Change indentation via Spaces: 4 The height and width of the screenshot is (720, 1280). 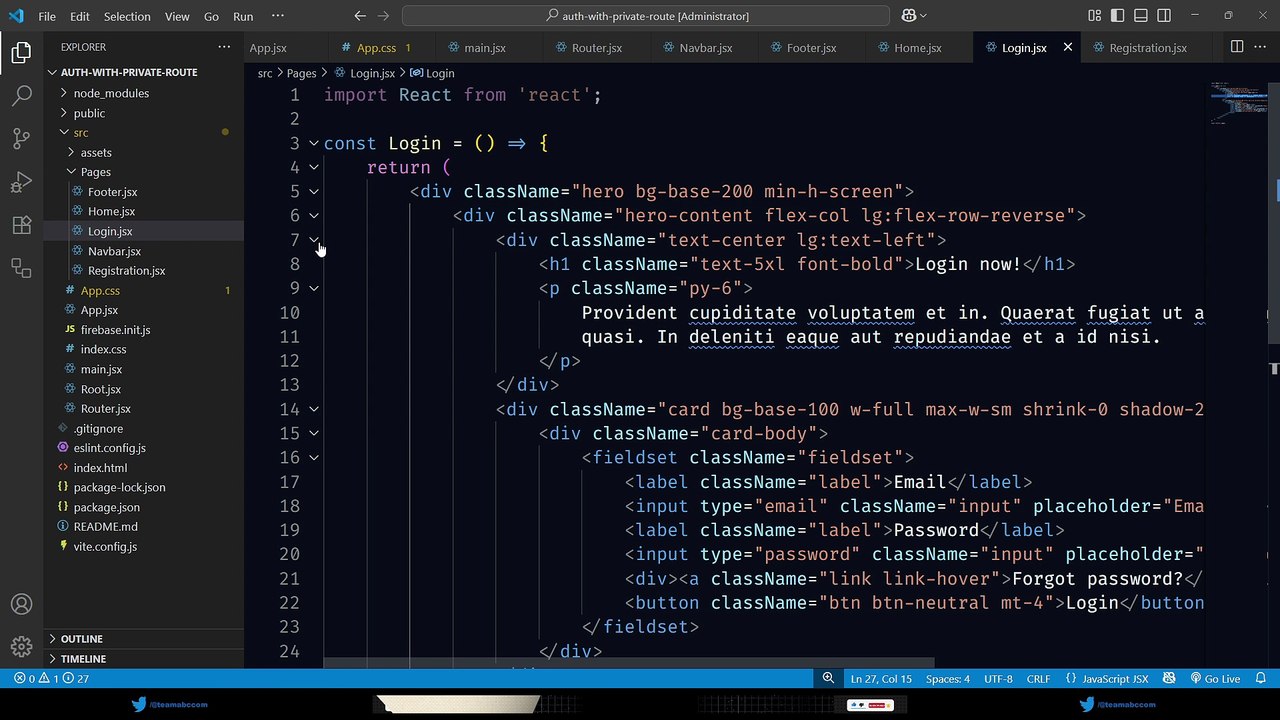pos(947,679)
